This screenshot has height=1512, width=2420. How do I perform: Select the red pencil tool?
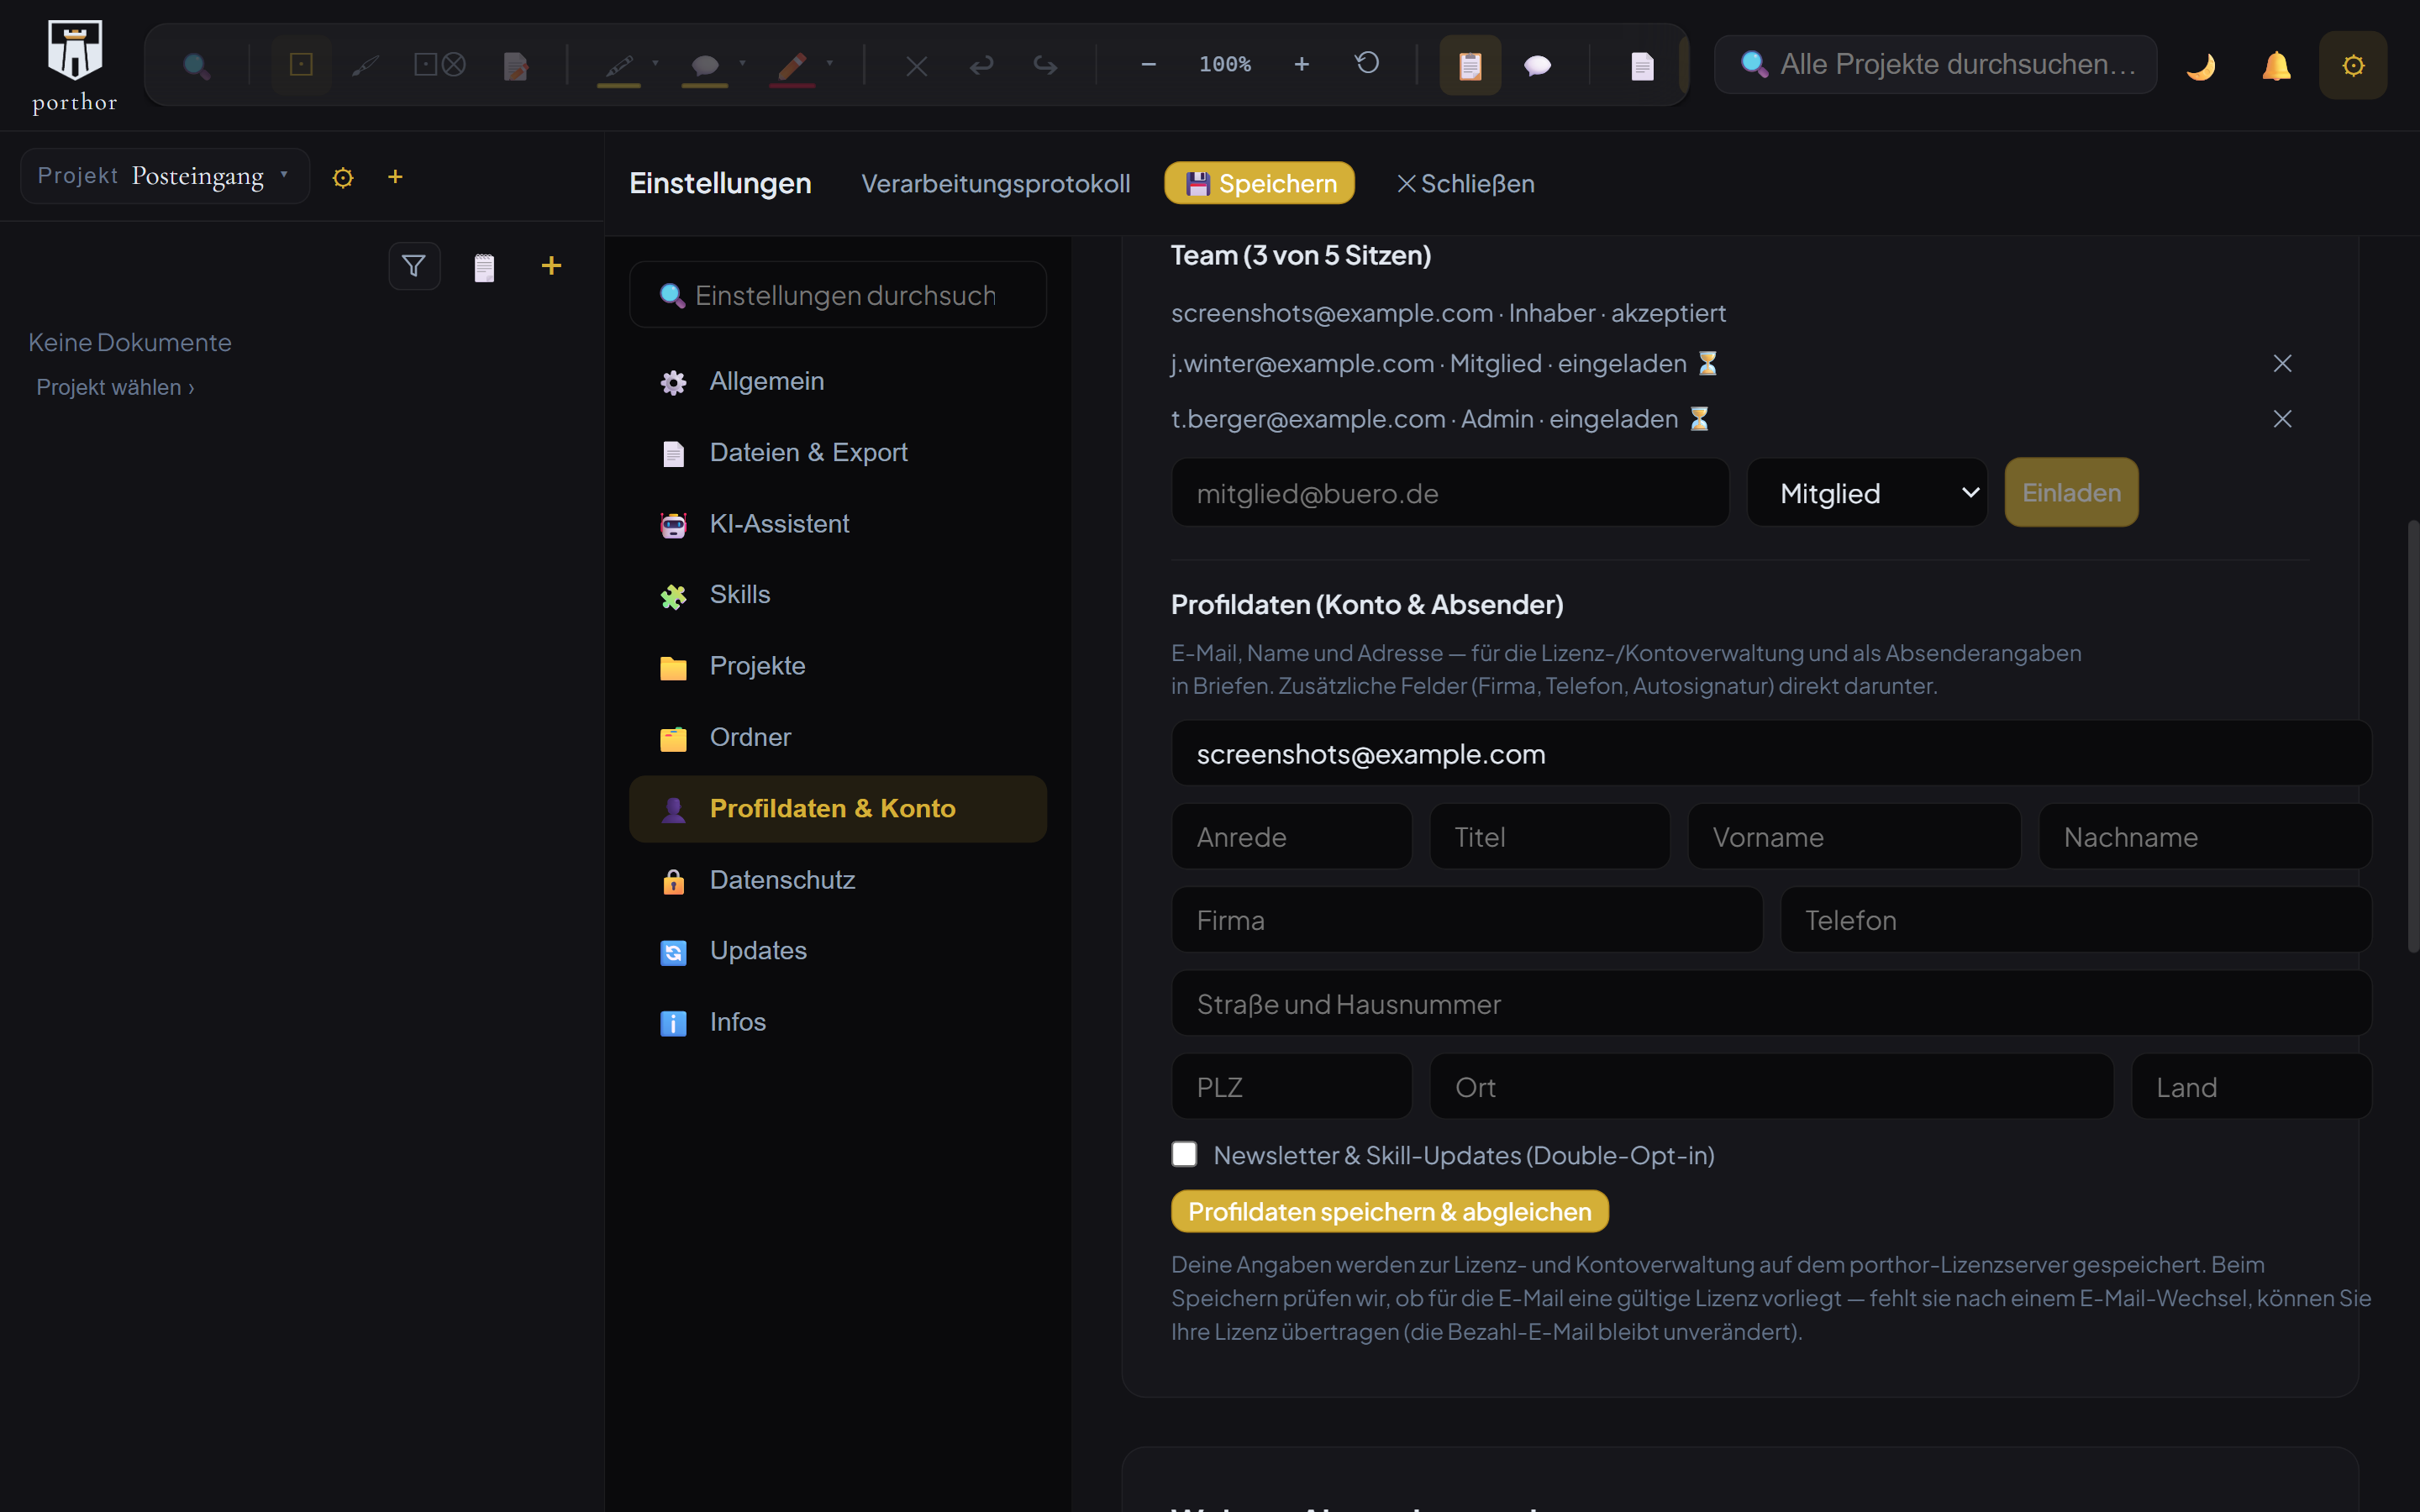point(792,66)
